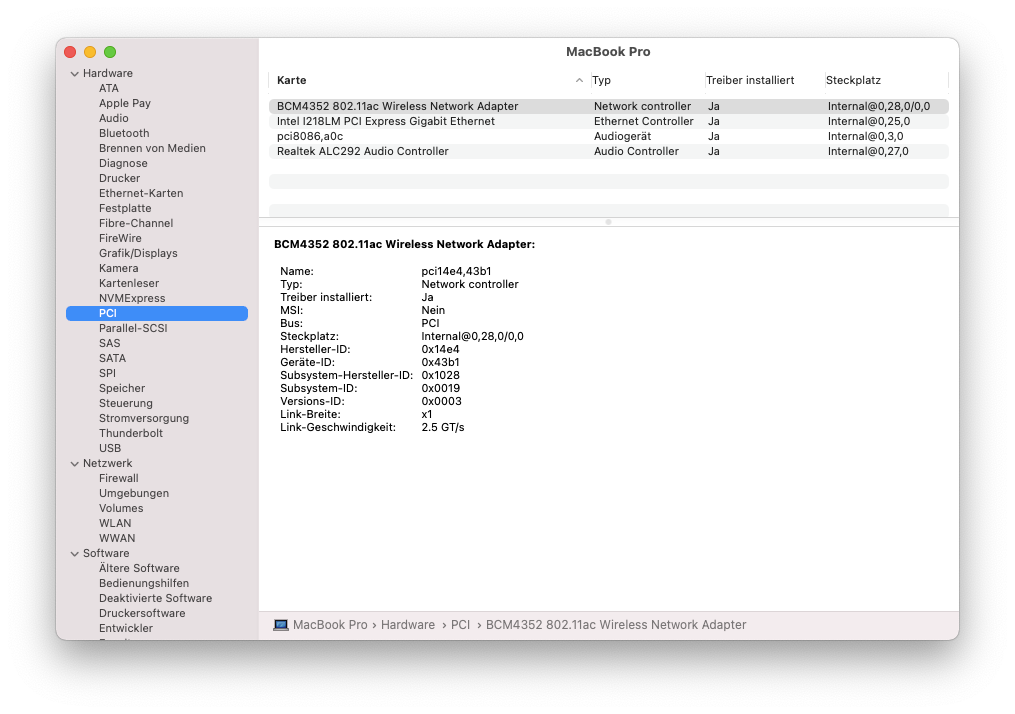Select ATA in the sidebar
The width and height of the screenshot is (1015, 714).
coord(109,88)
